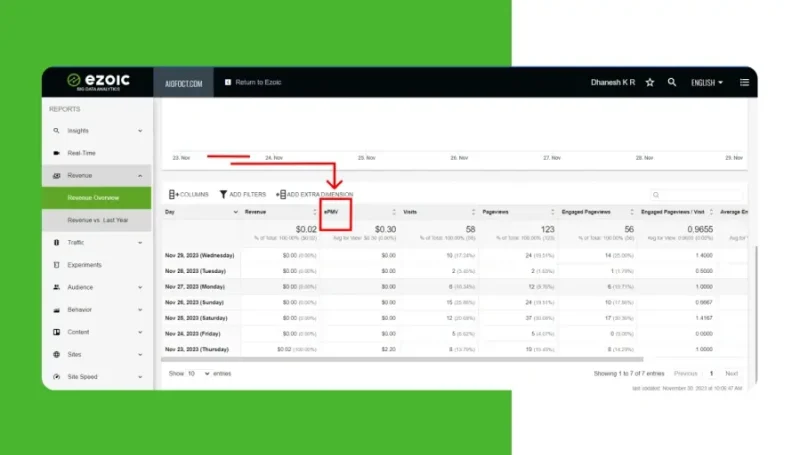This screenshot has height=455, width=800.
Task: Select the Nov 28, 2023 (Tuesday) row
Action: [455, 271]
